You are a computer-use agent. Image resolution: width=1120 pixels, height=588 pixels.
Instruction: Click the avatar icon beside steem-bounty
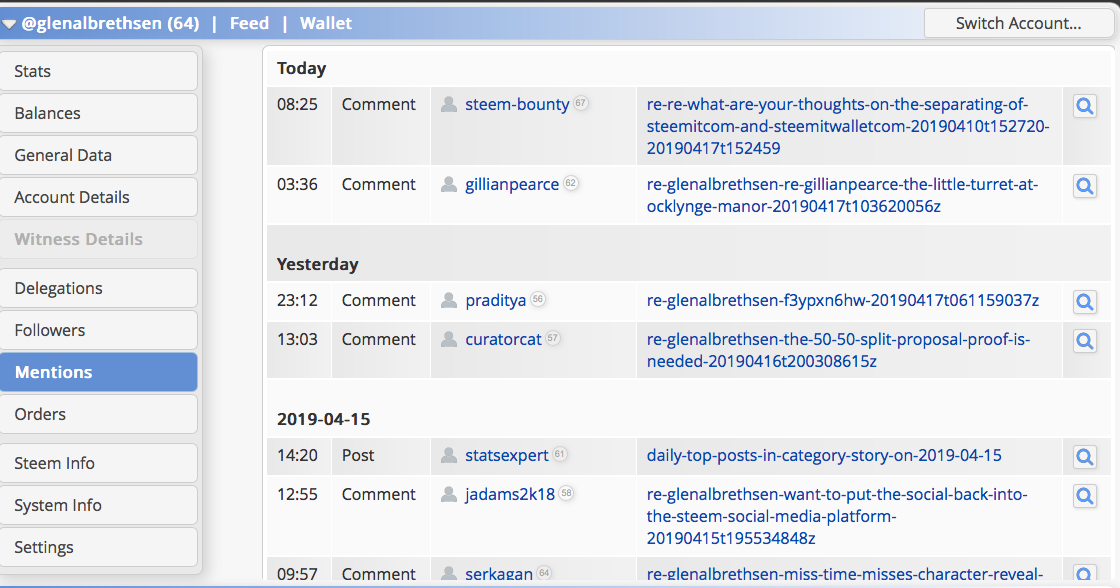pyautogui.click(x=449, y=104)
